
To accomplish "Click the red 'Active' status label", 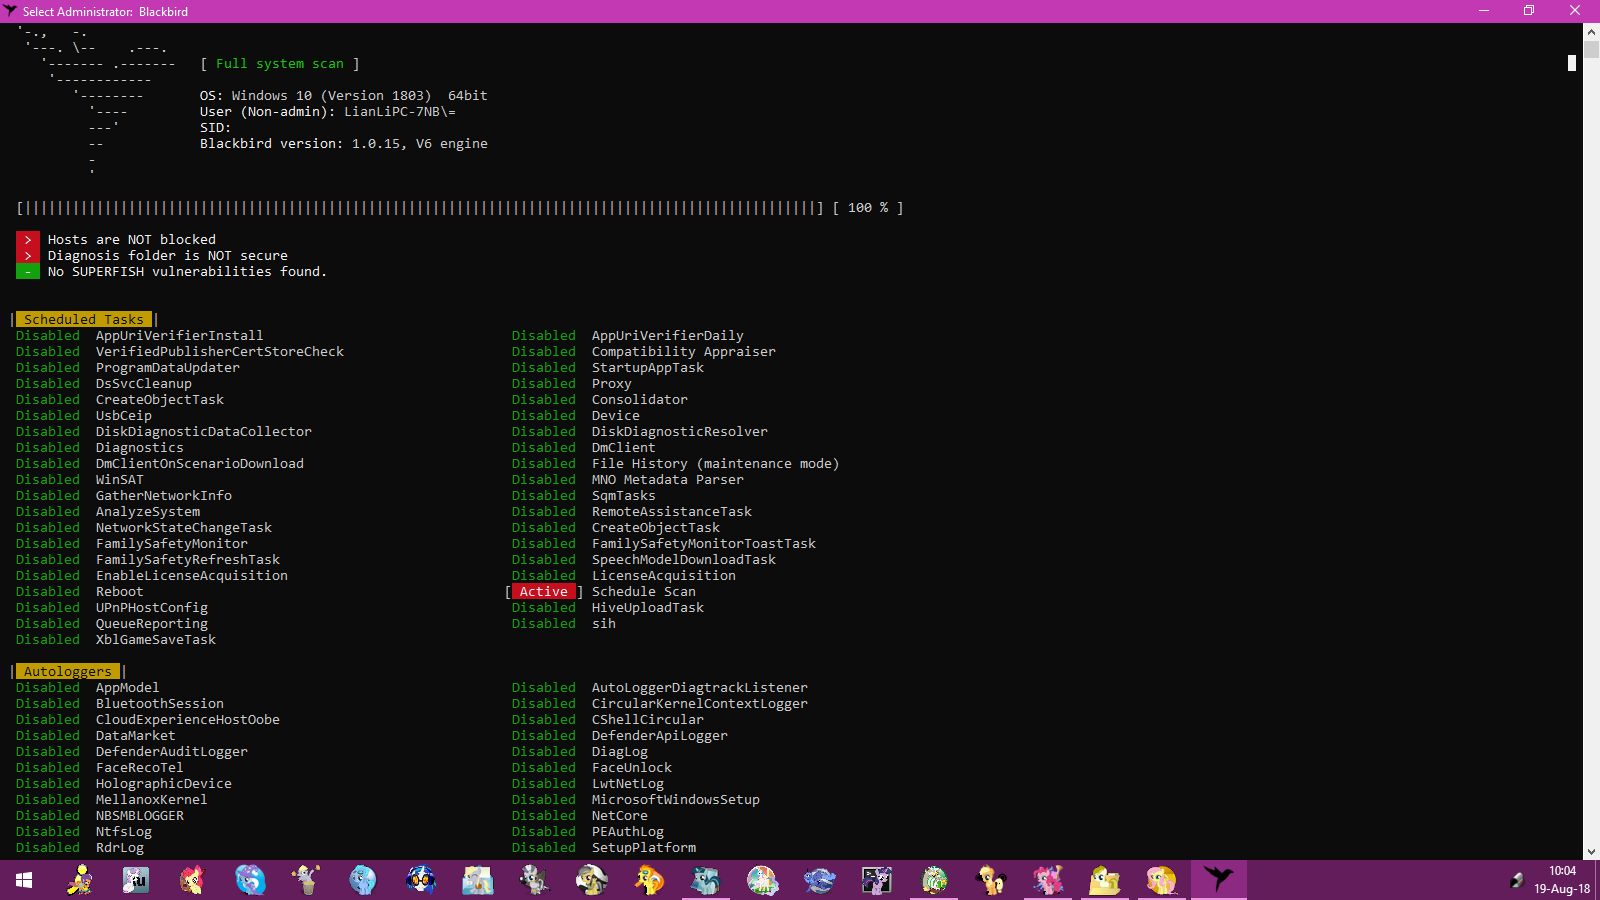I will coord(544,592).
